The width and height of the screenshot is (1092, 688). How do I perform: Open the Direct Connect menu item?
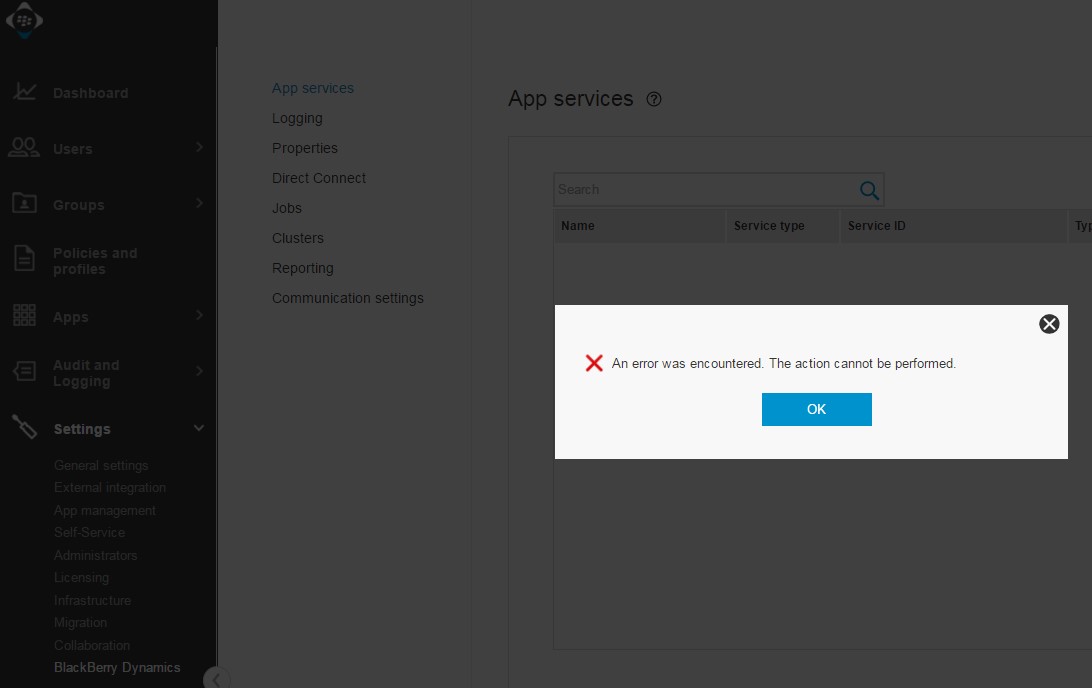click(x=319, y=178)
